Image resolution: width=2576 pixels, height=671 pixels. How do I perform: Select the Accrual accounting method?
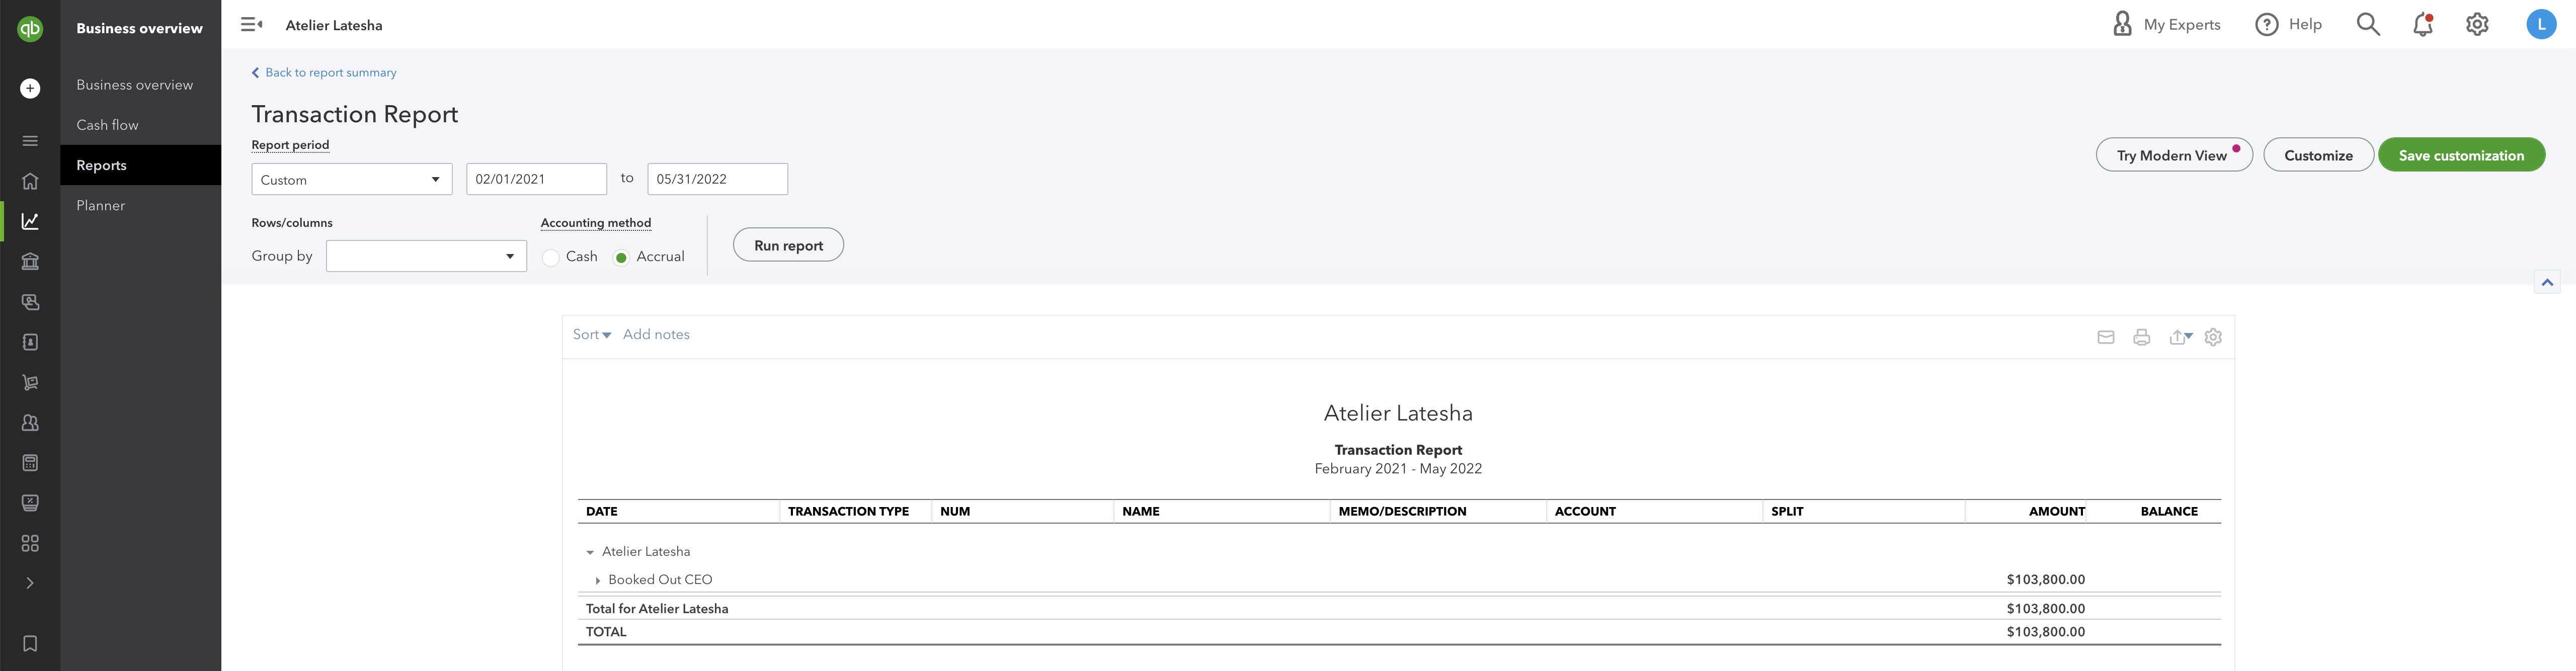coord(621,257)
